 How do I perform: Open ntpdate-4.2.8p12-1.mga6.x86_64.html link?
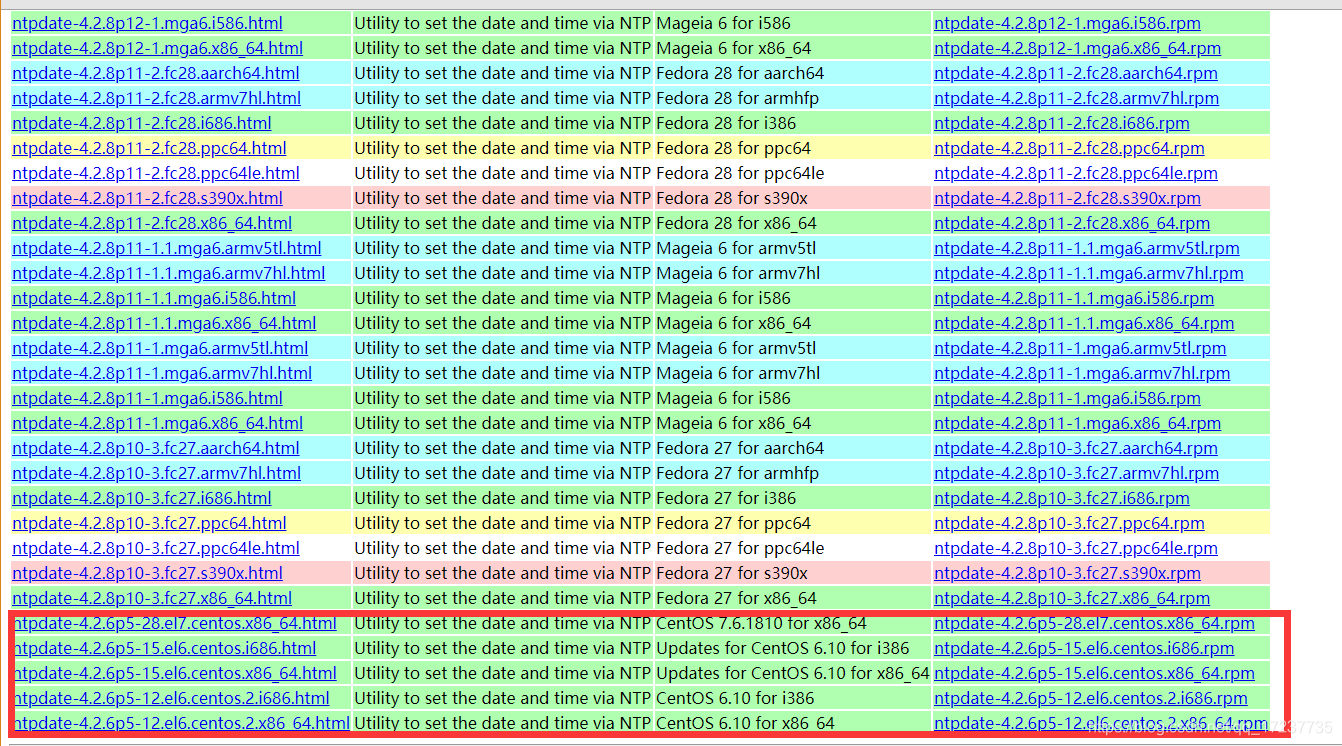157,48
